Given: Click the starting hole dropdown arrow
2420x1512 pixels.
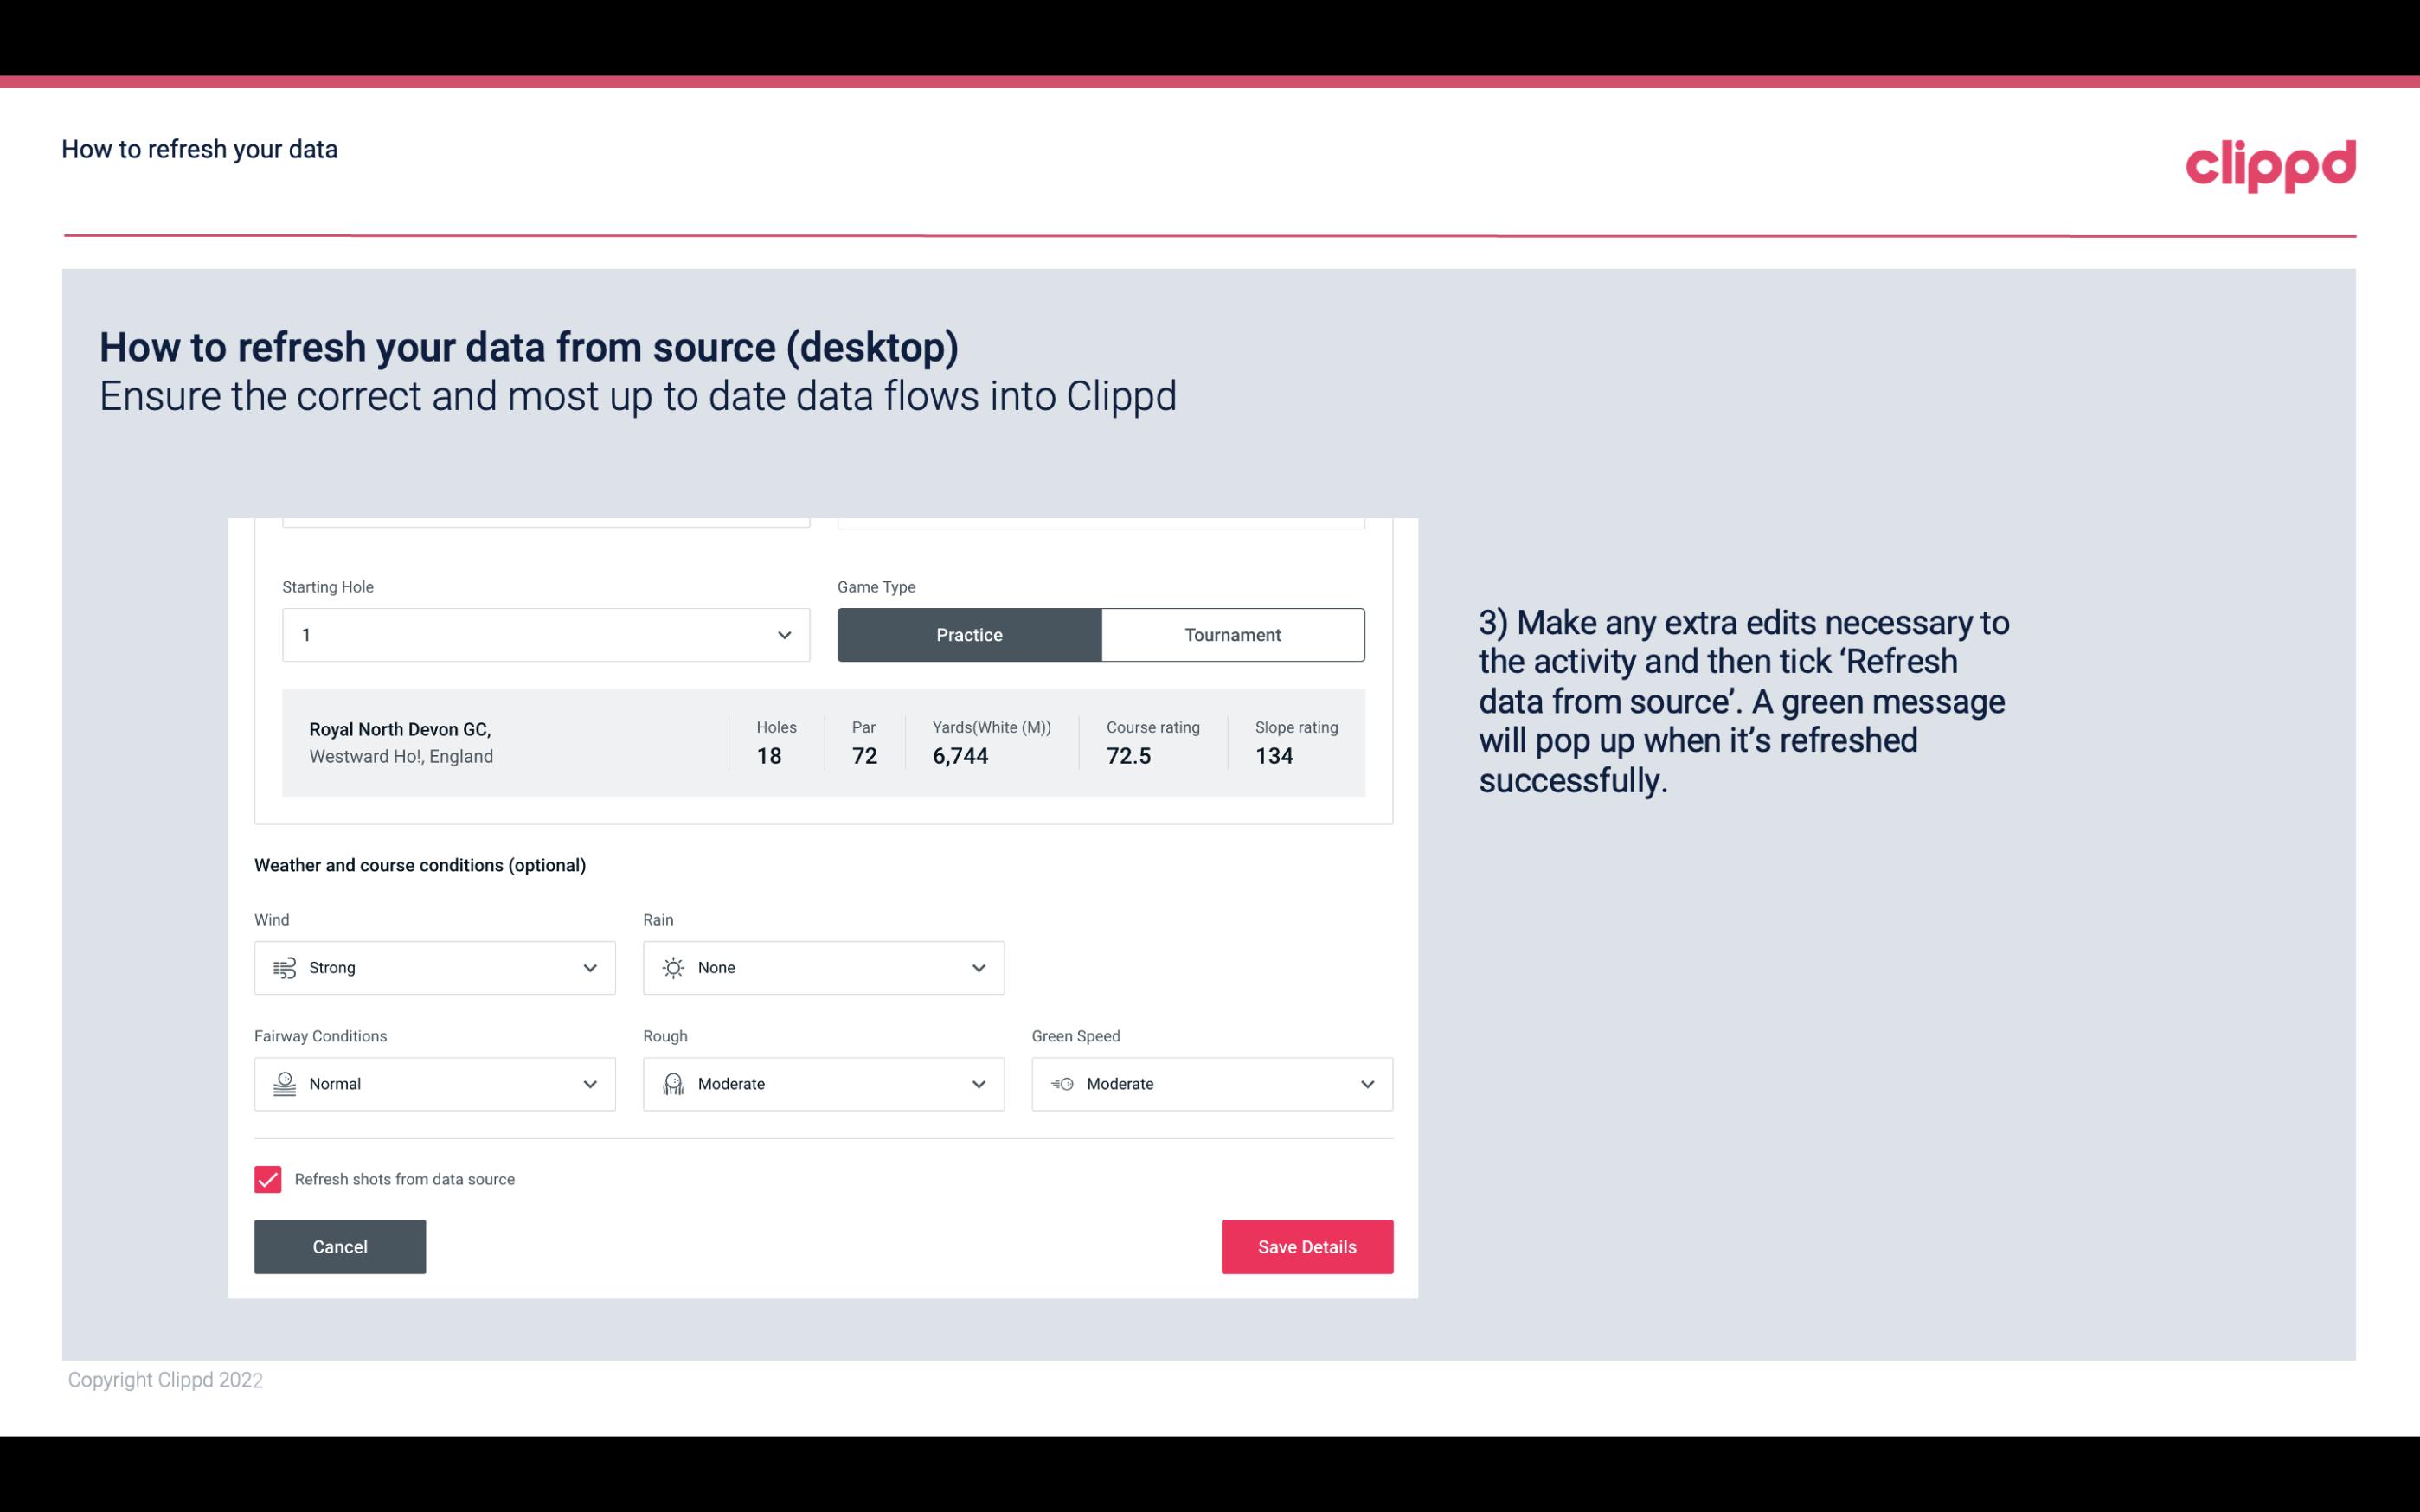Looking at the screenshot, I should tap(782, 634).
